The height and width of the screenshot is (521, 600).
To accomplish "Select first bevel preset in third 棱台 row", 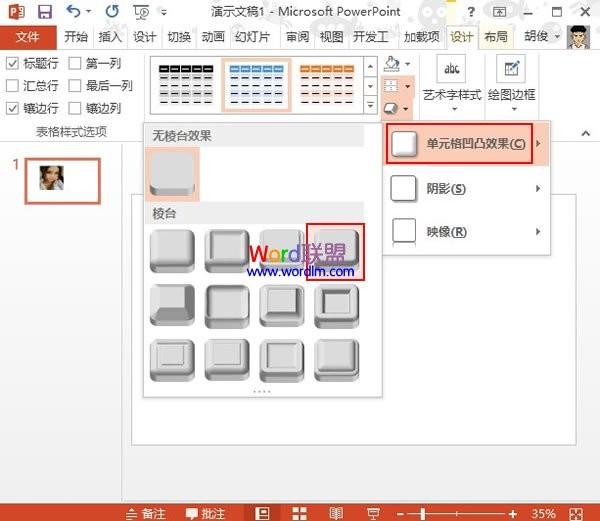I will click(172, 360).
